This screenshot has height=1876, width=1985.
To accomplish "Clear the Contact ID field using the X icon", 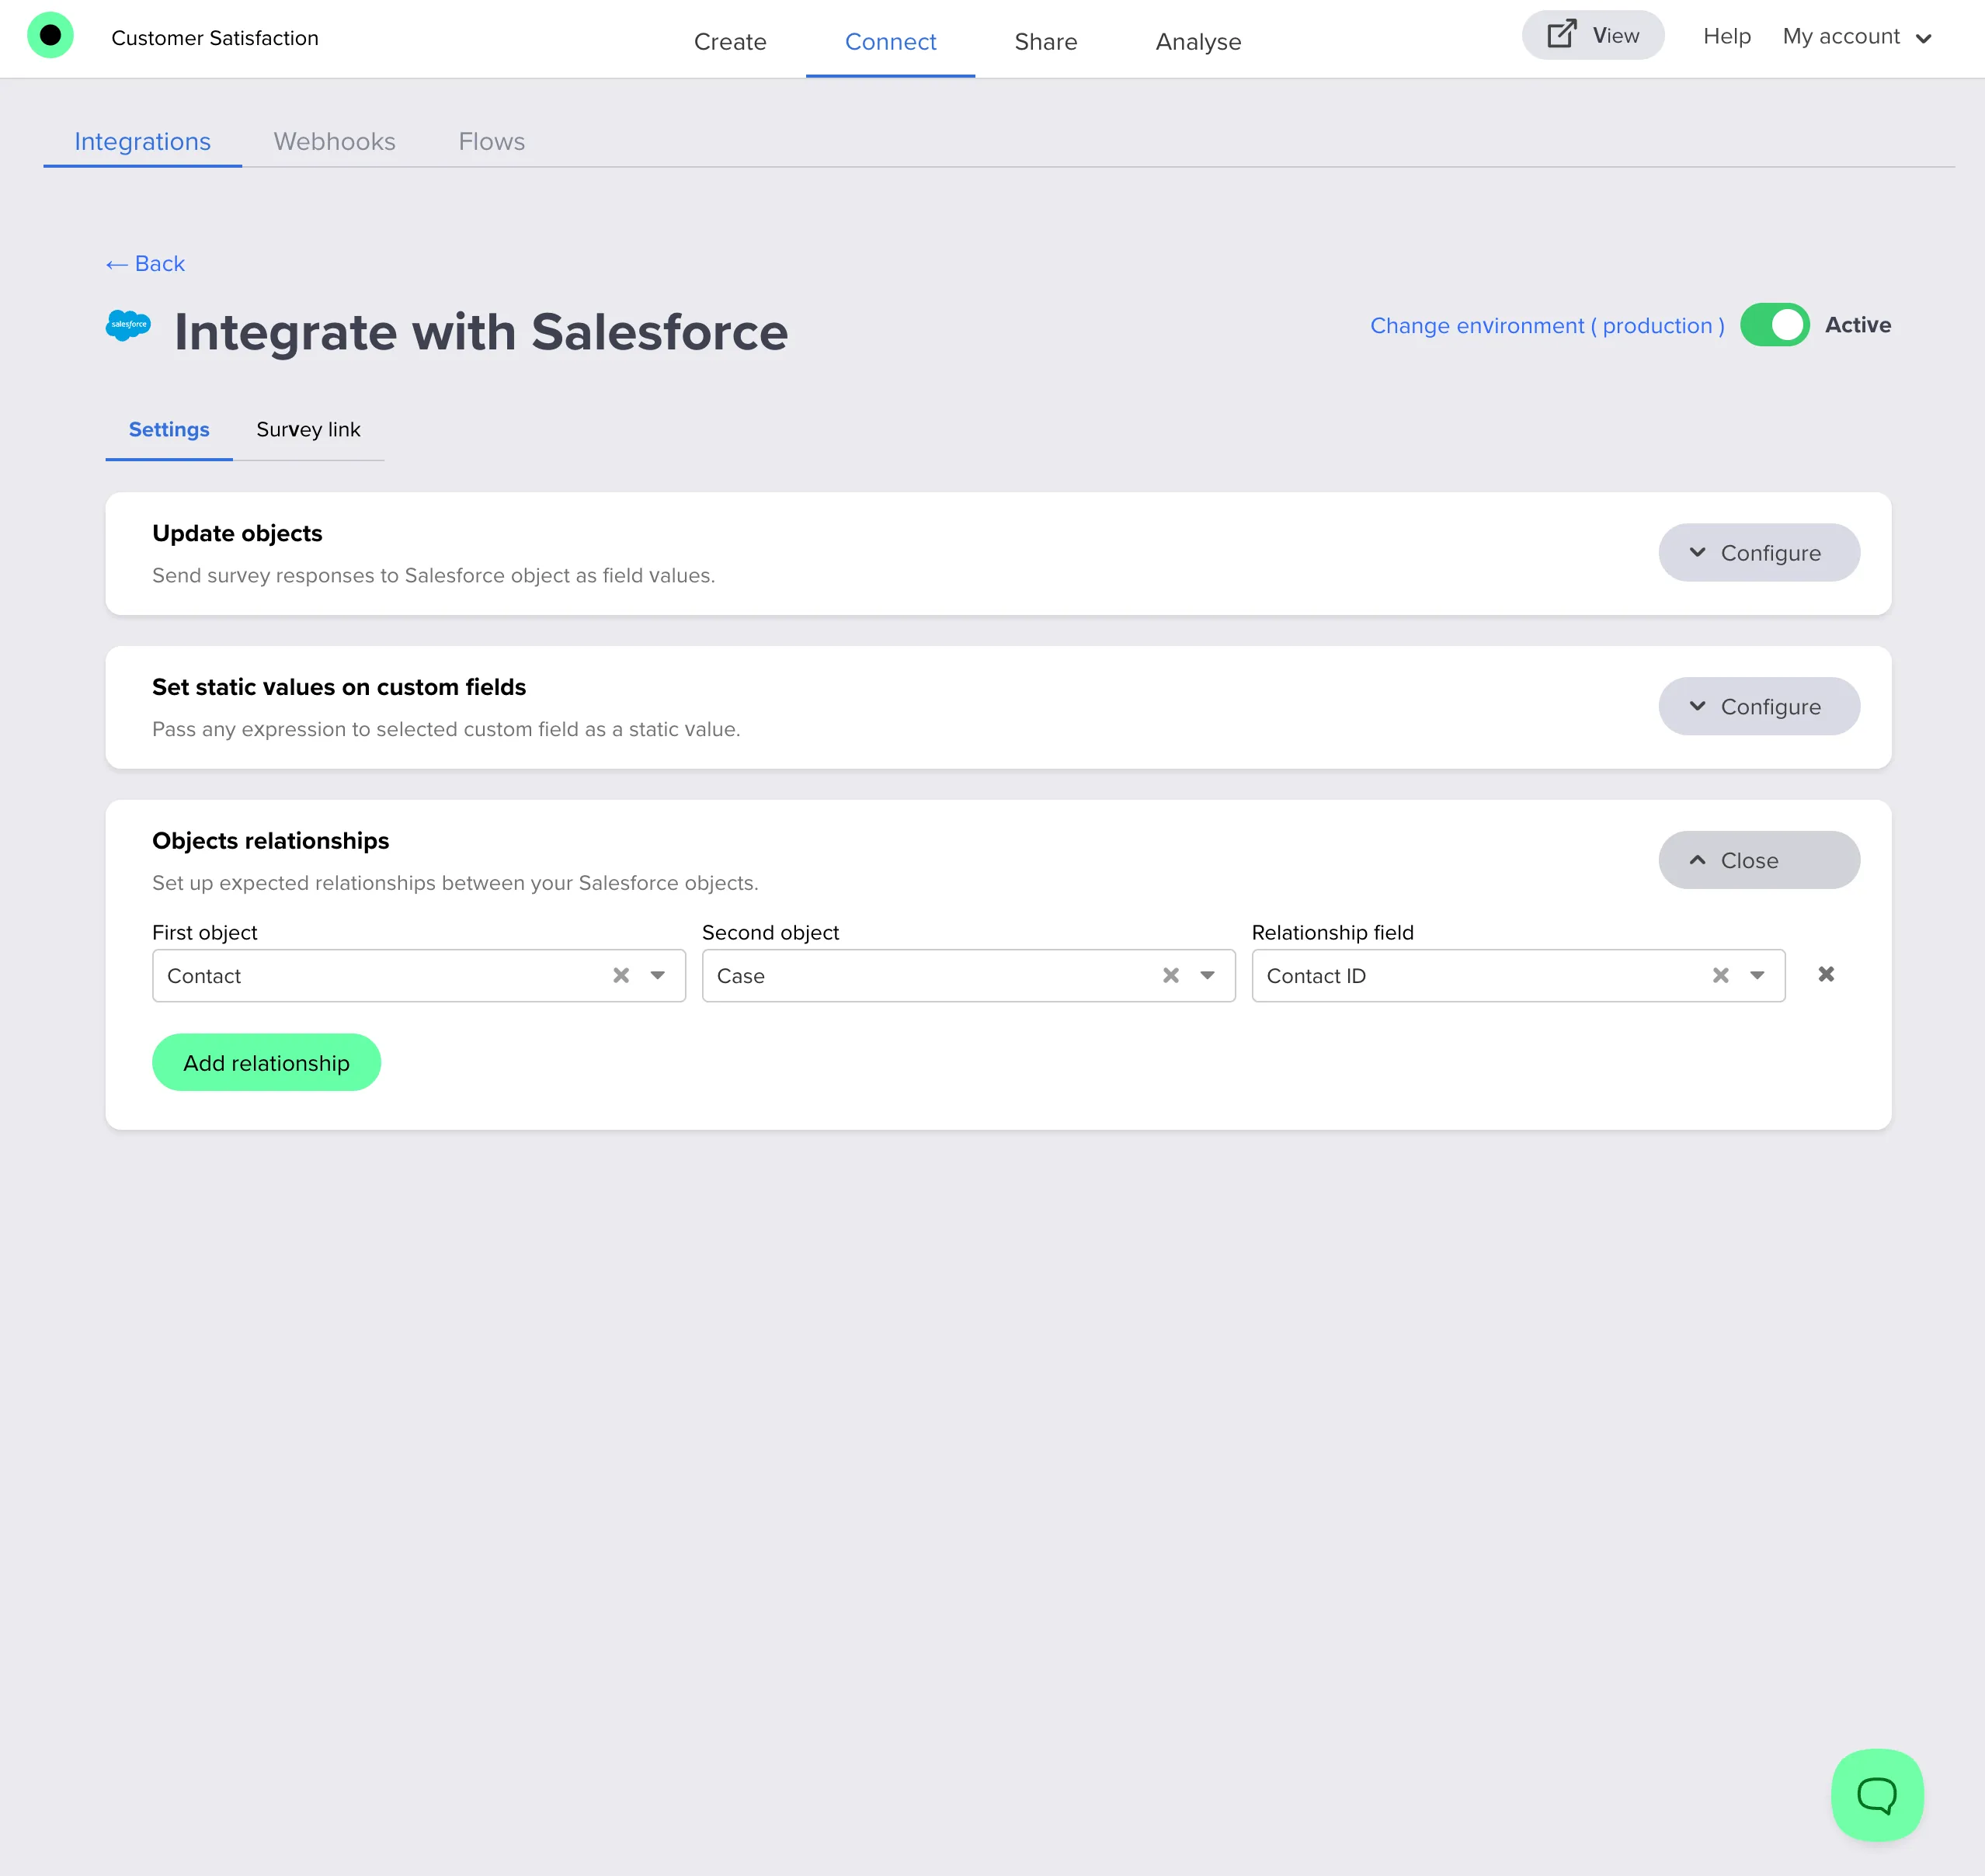I will [x=1721, y=975].
